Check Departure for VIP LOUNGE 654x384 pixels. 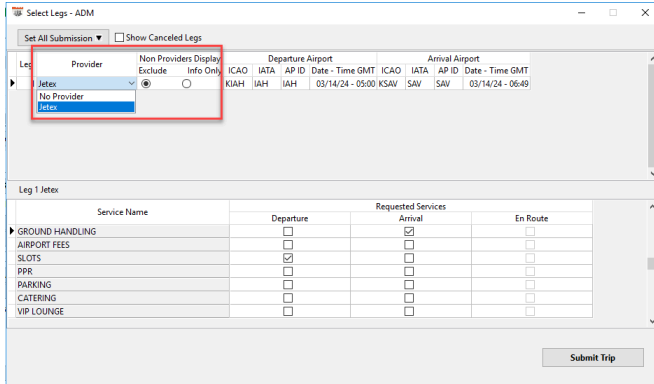click(x=288, y=311)
